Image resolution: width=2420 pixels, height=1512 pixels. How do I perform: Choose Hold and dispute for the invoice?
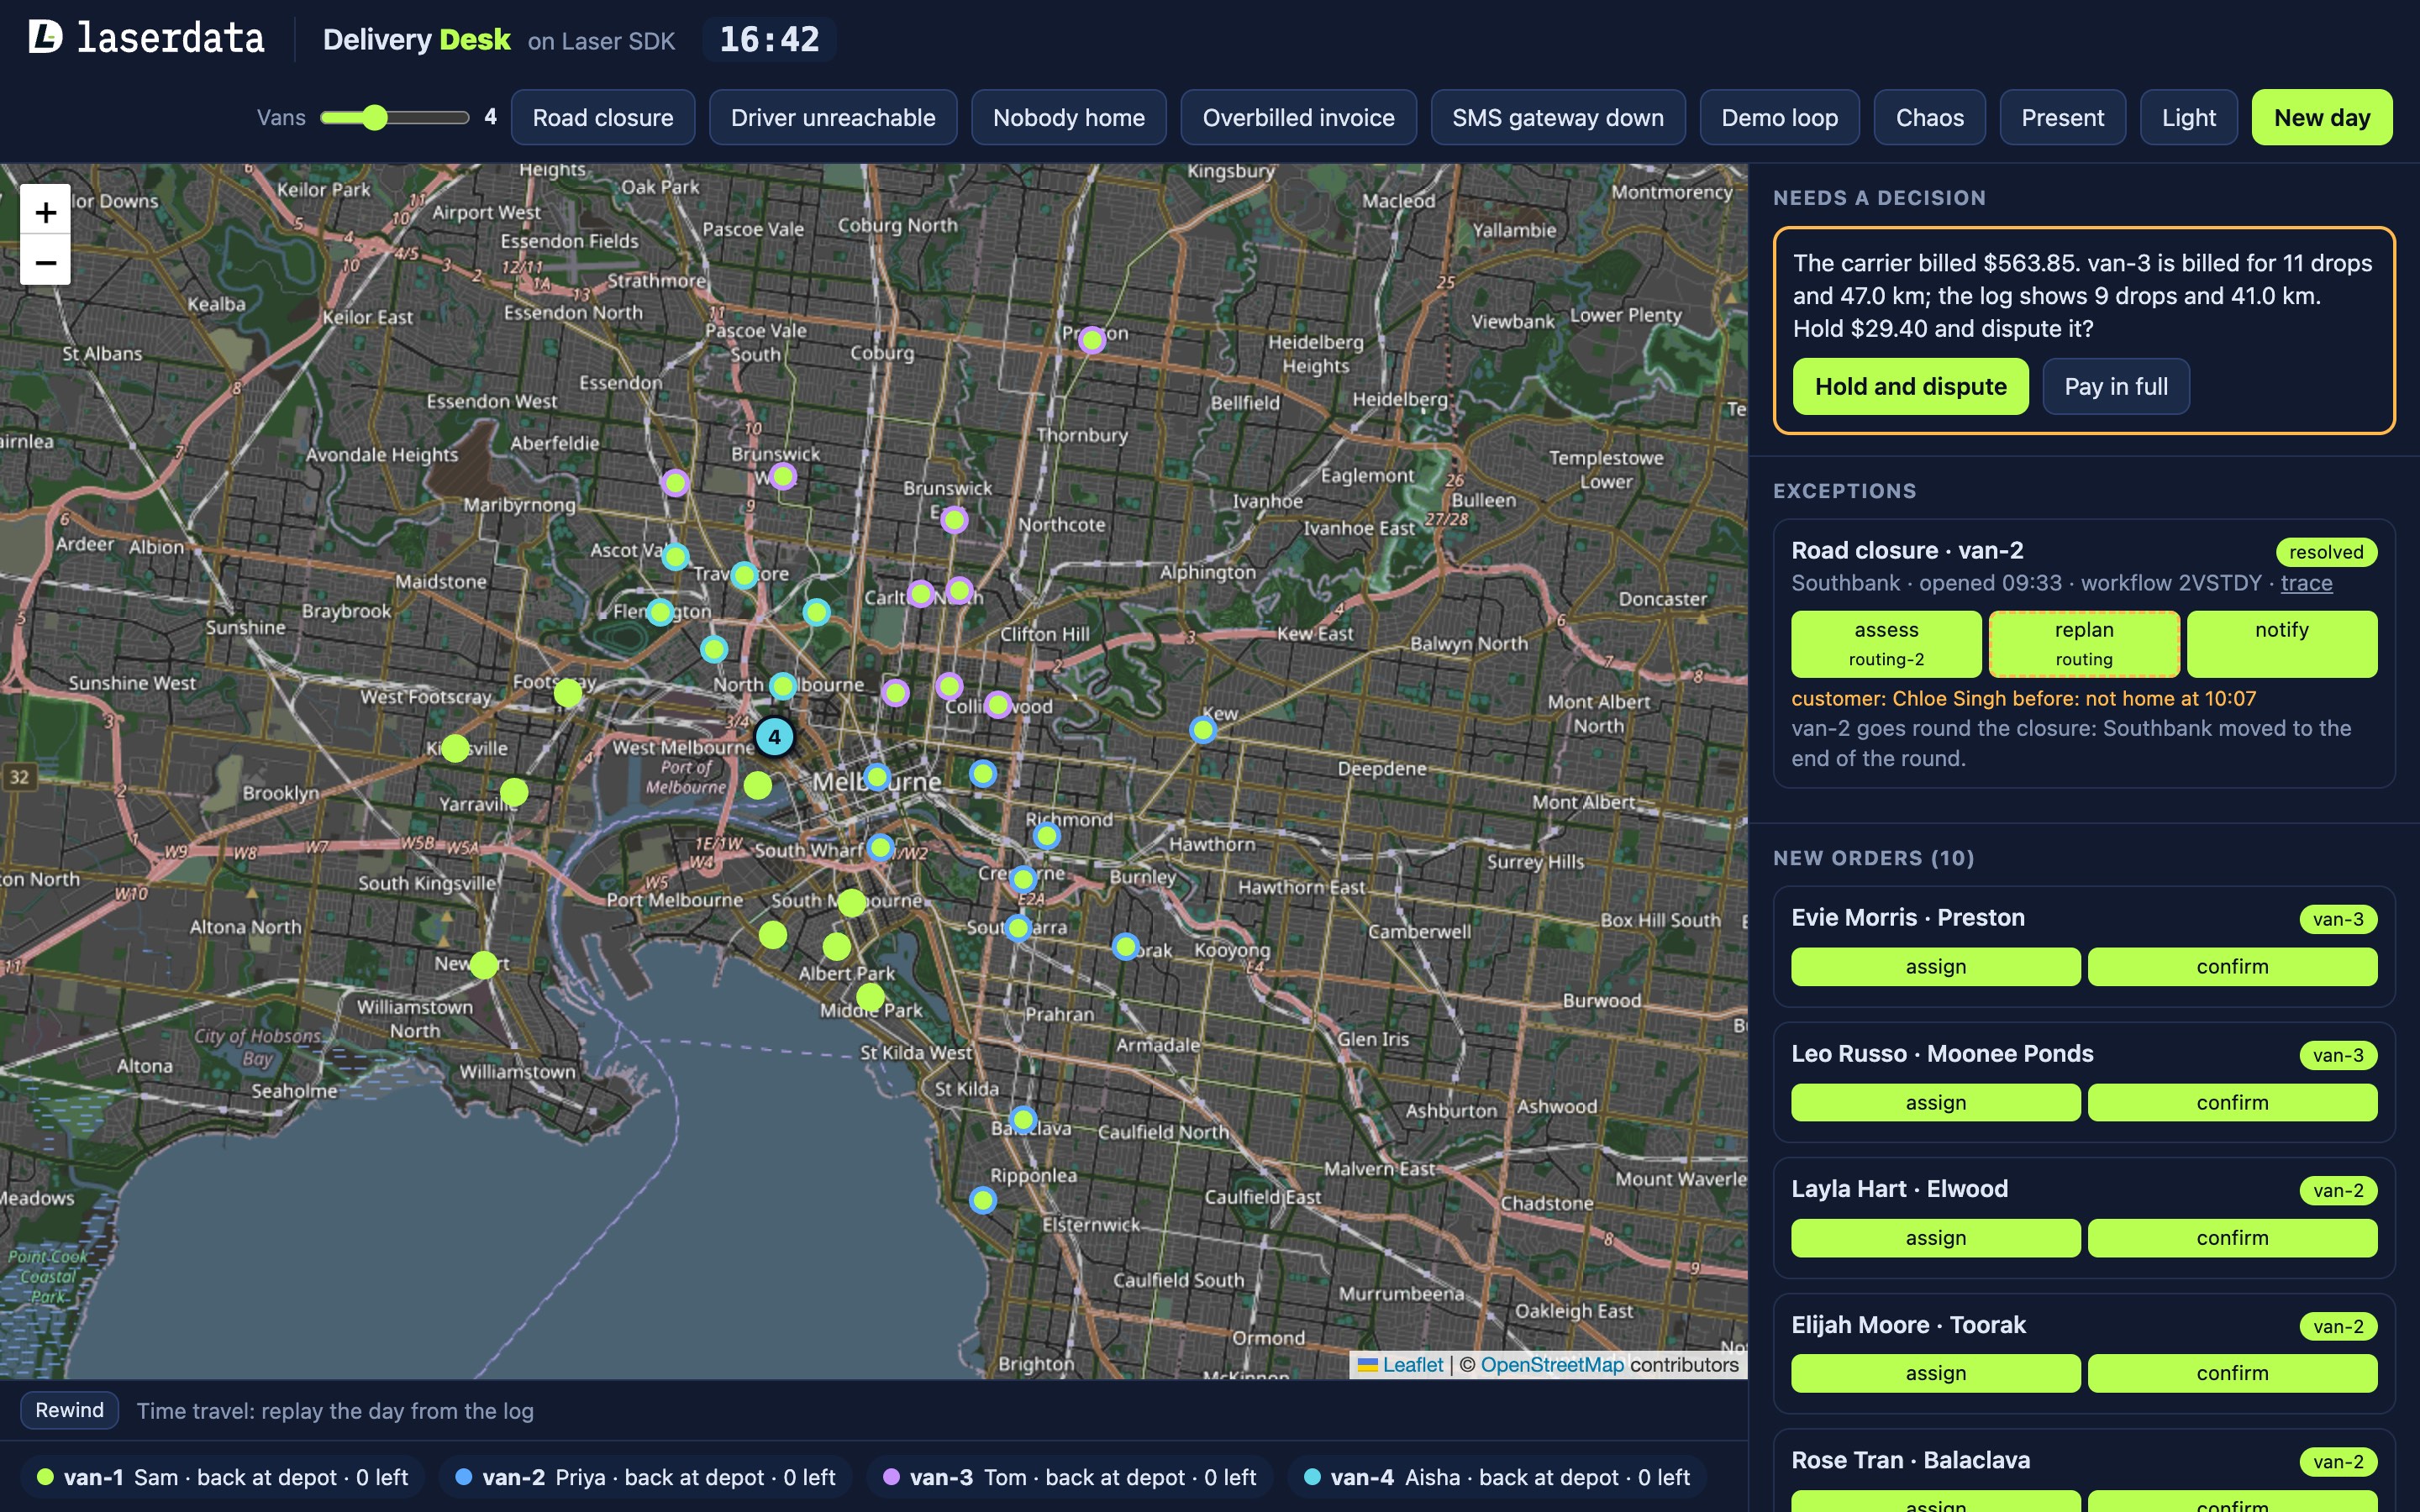tap(1910, 386)
